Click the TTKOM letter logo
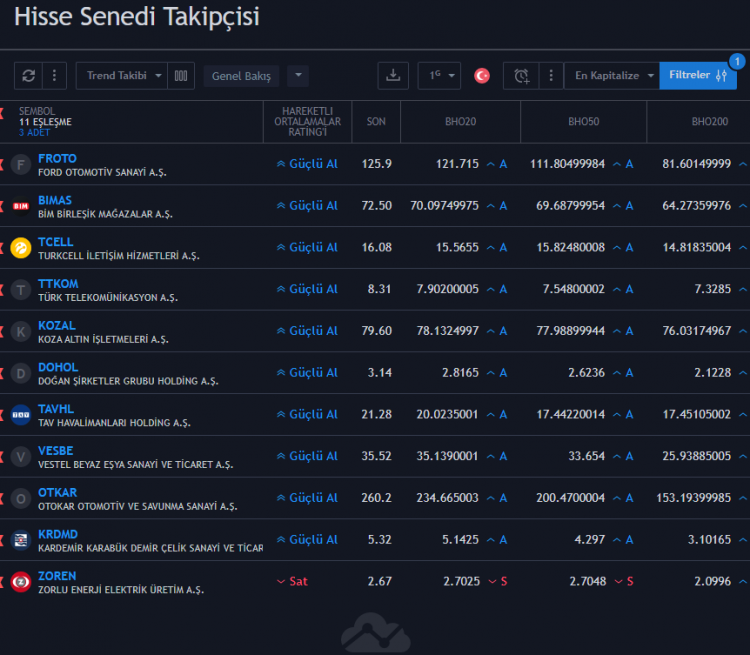This screenshot has height=655, width=750. click(21, 290)
